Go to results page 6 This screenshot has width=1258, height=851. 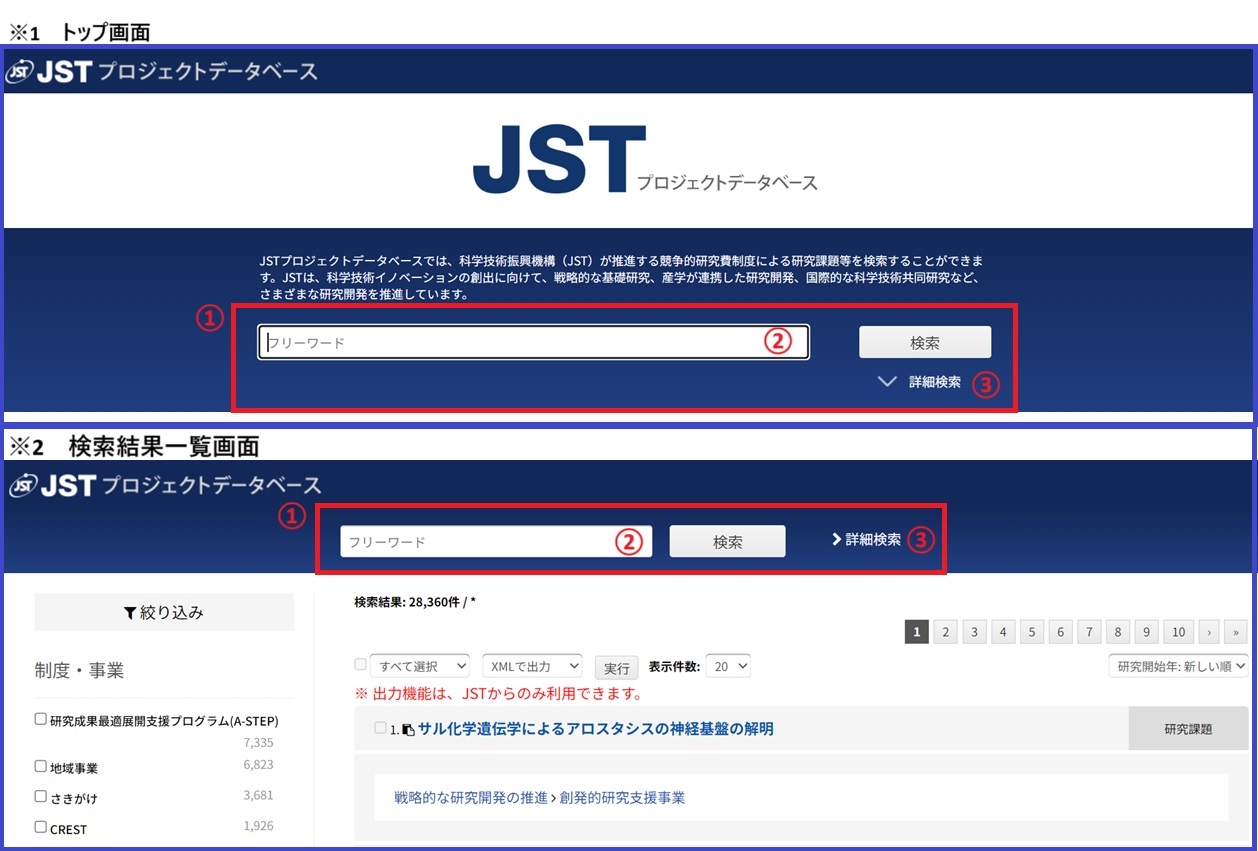point(1062,632)
